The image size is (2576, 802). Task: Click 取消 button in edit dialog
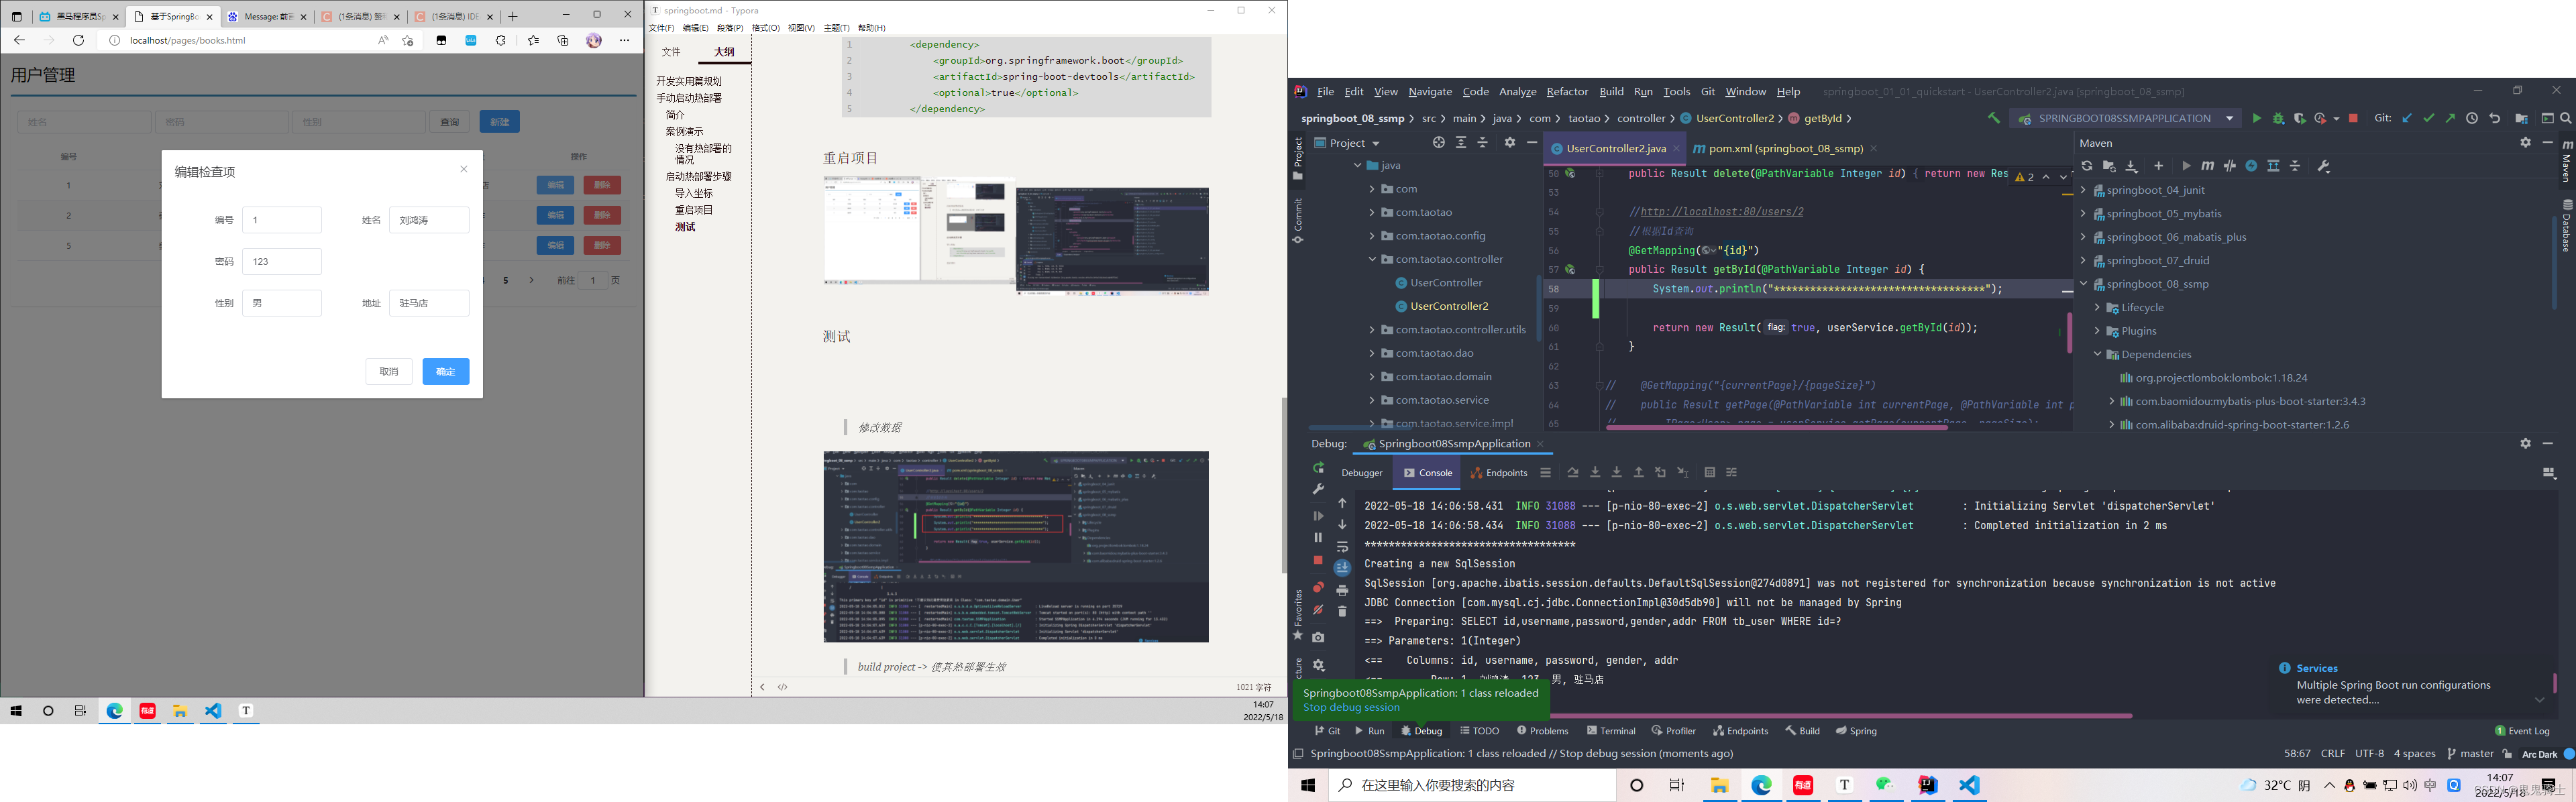(x=389, y=371)
